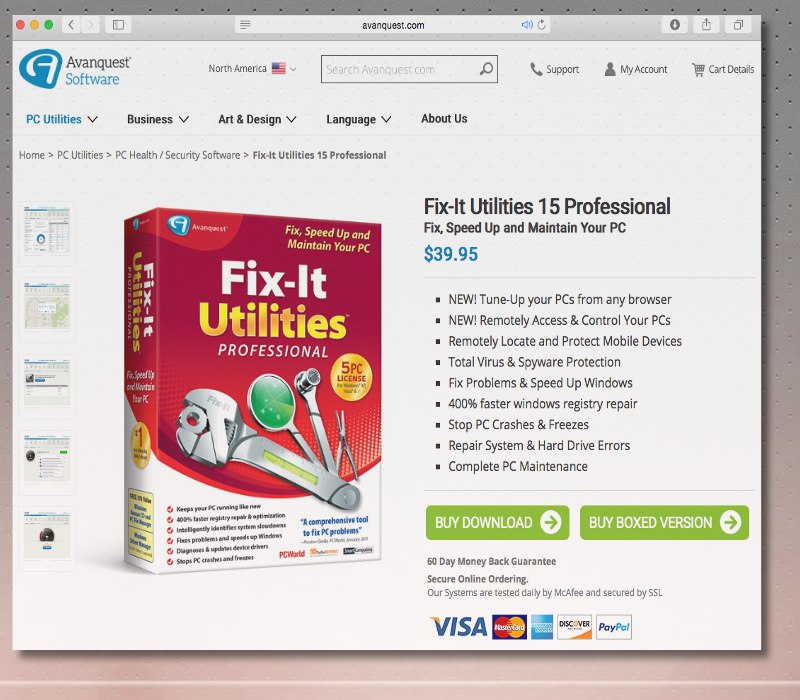800x700 pixels.
Task: Open the Support link
Action: (555, 69)
